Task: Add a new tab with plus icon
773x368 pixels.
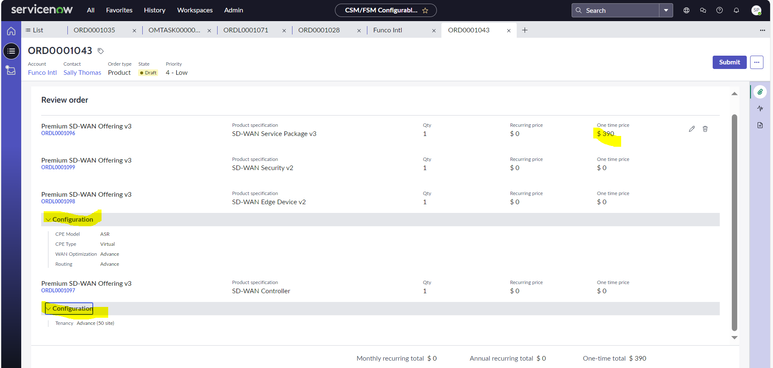Action: (x=525, y=30)
